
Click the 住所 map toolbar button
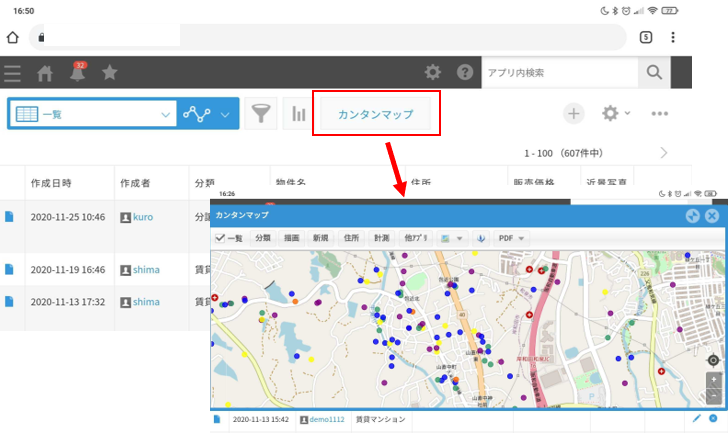click(351, 238)
